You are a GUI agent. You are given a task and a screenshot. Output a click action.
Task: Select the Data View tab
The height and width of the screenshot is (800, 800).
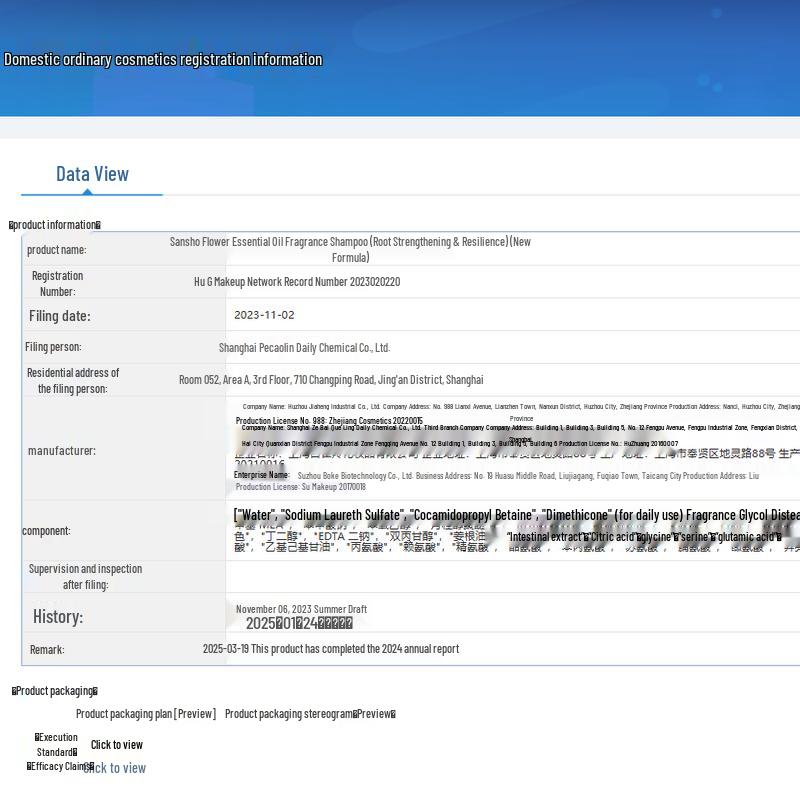[92, 174]
